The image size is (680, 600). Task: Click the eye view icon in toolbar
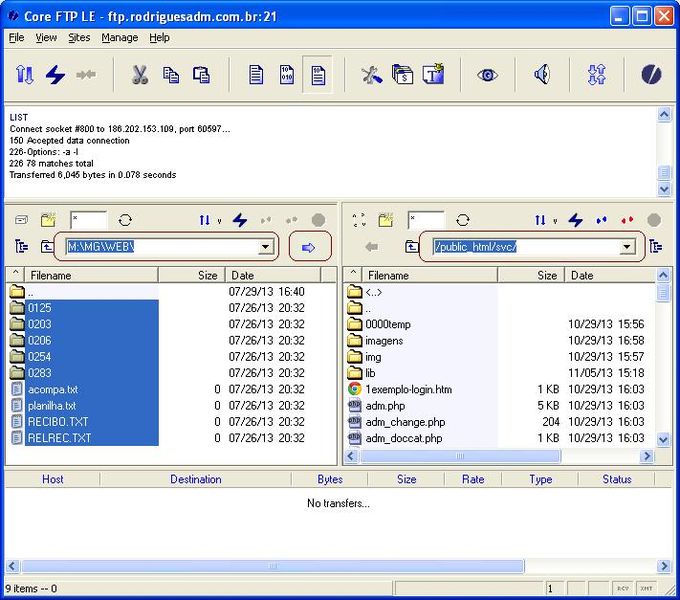pos(487,75)
